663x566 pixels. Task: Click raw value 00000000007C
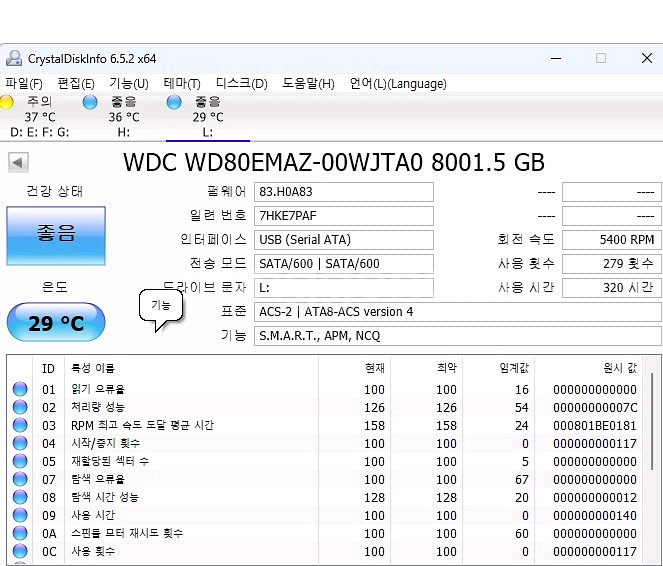[595, 407]
